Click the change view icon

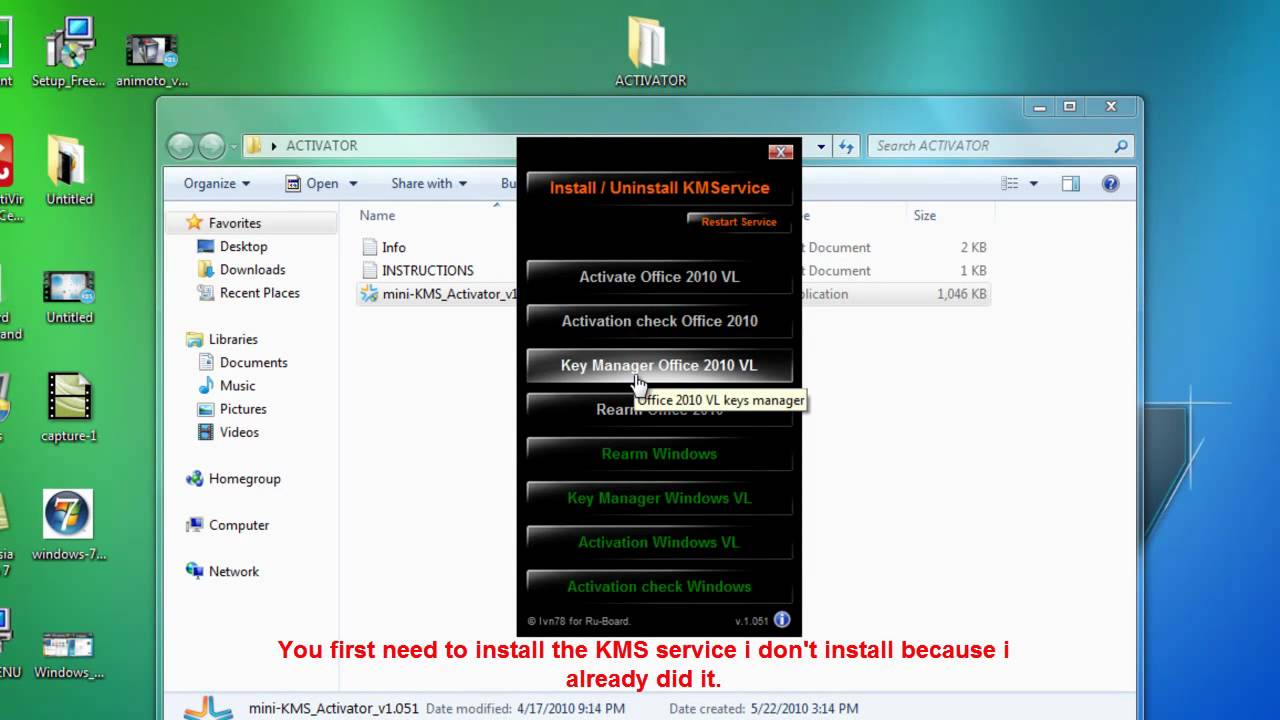click(1010, 184)
